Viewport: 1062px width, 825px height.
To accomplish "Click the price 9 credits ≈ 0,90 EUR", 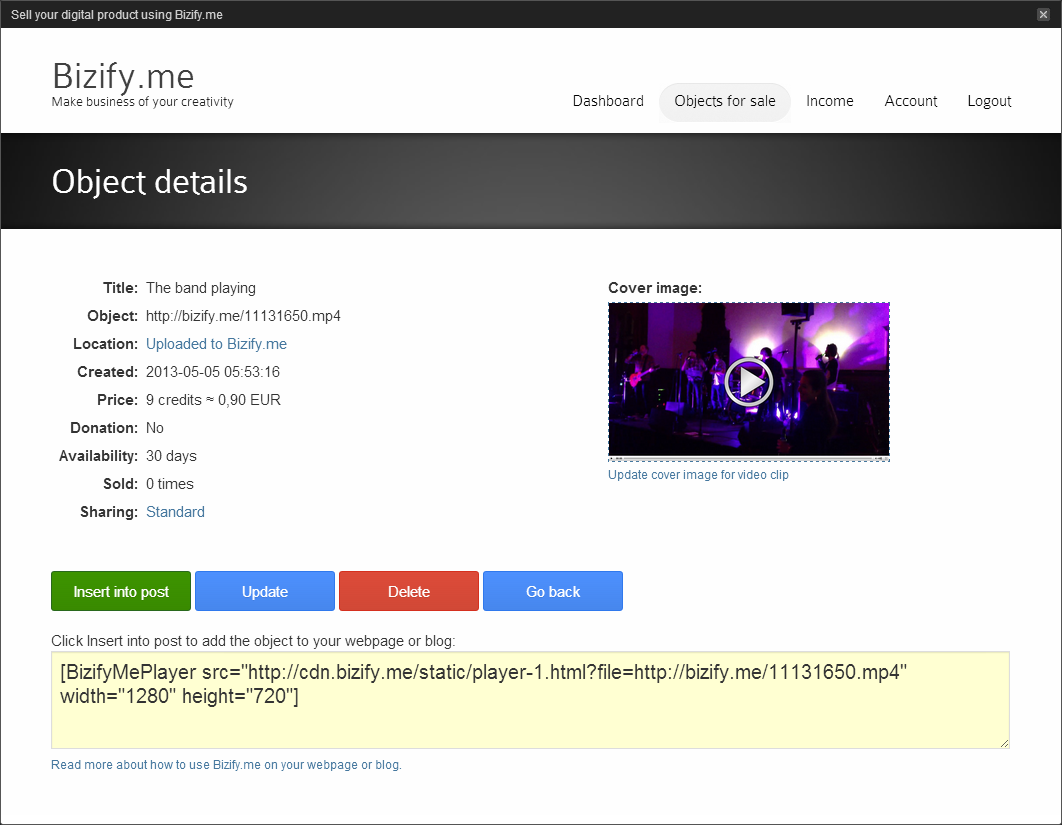I will [213, 400].
